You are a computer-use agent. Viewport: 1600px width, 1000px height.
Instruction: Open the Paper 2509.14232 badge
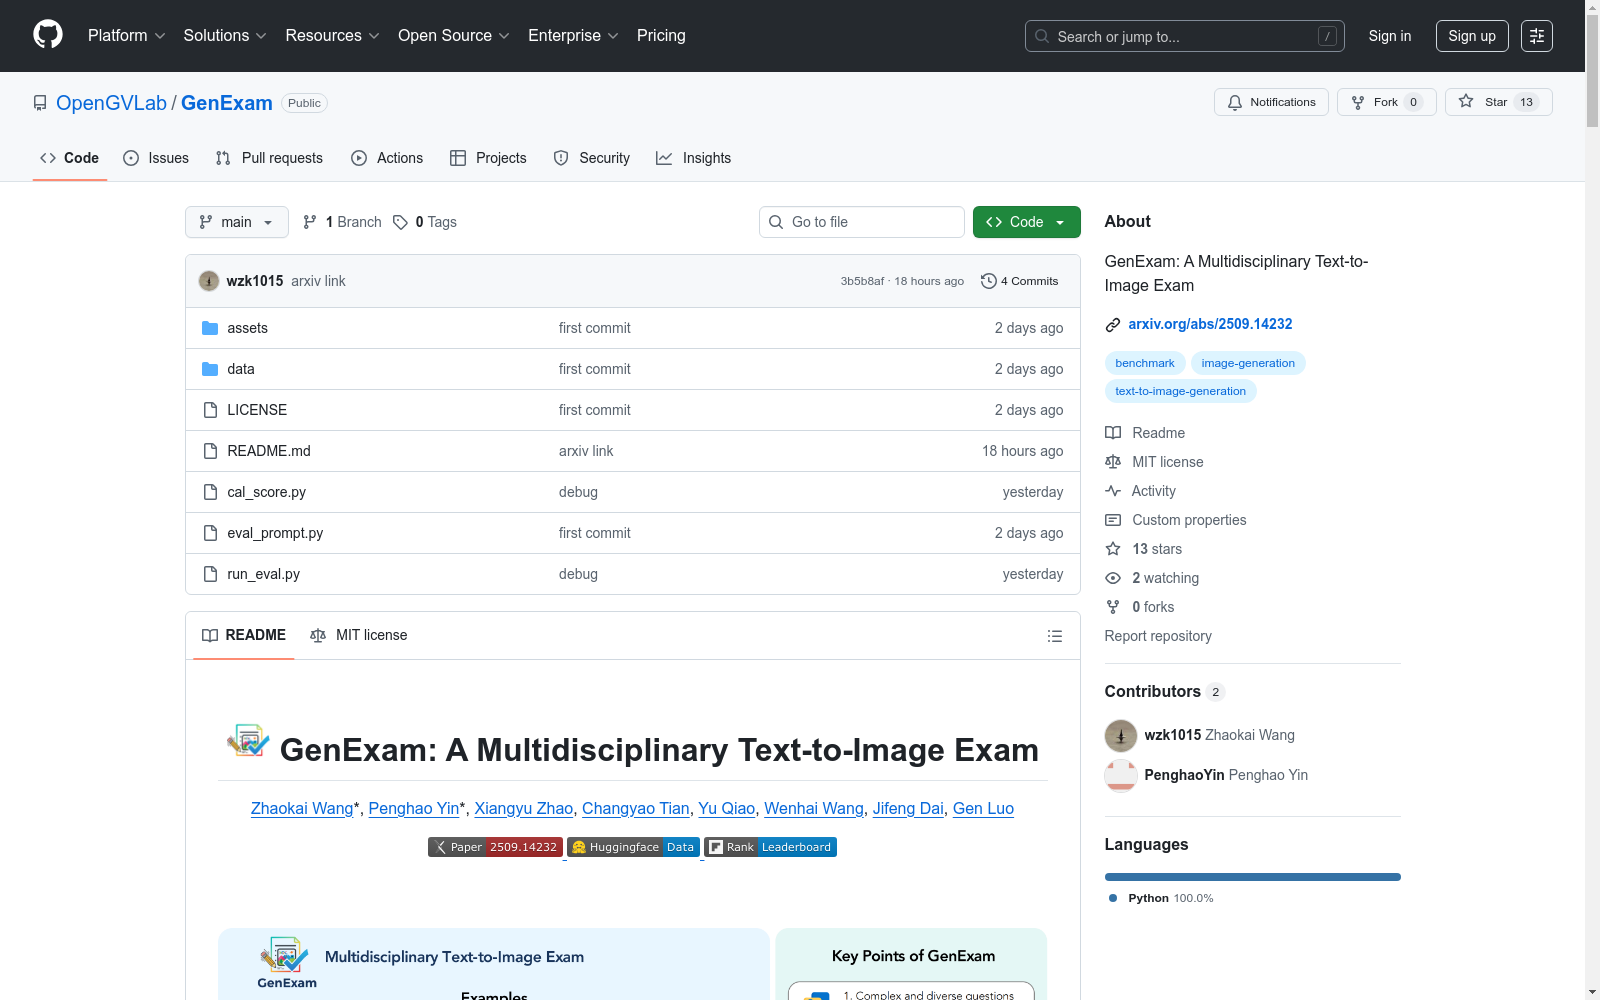(x=496, y=847)
